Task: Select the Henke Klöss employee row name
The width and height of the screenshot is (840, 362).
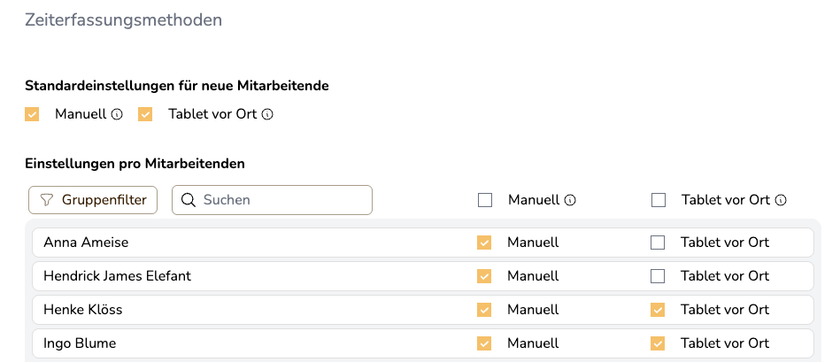Action: click(83, 310)
